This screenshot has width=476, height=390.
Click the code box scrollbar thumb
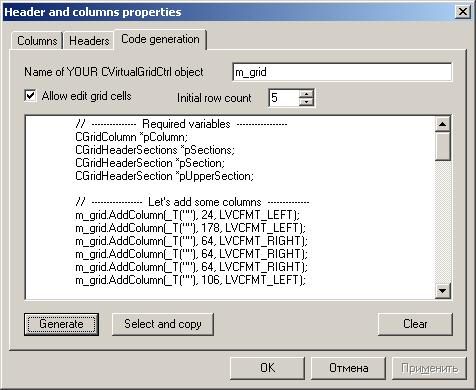coord(443,146)
